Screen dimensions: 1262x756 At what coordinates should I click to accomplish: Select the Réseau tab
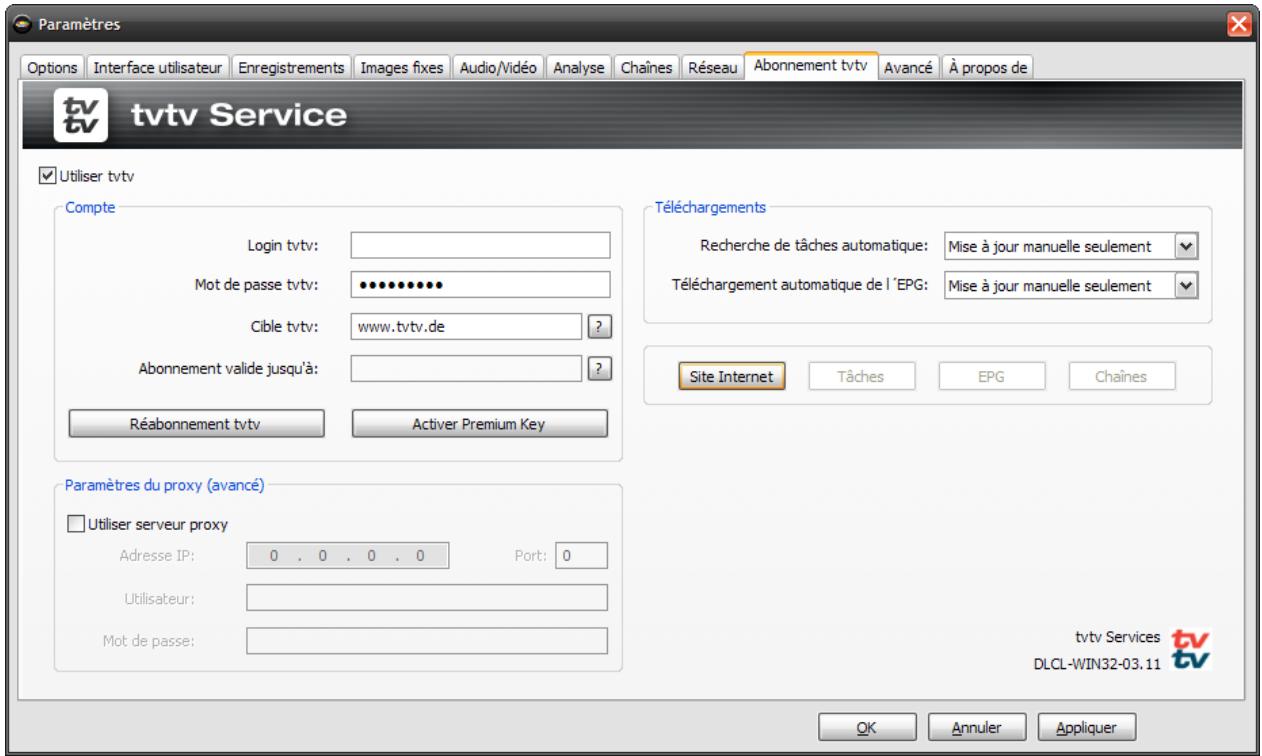tap(713, 67)
